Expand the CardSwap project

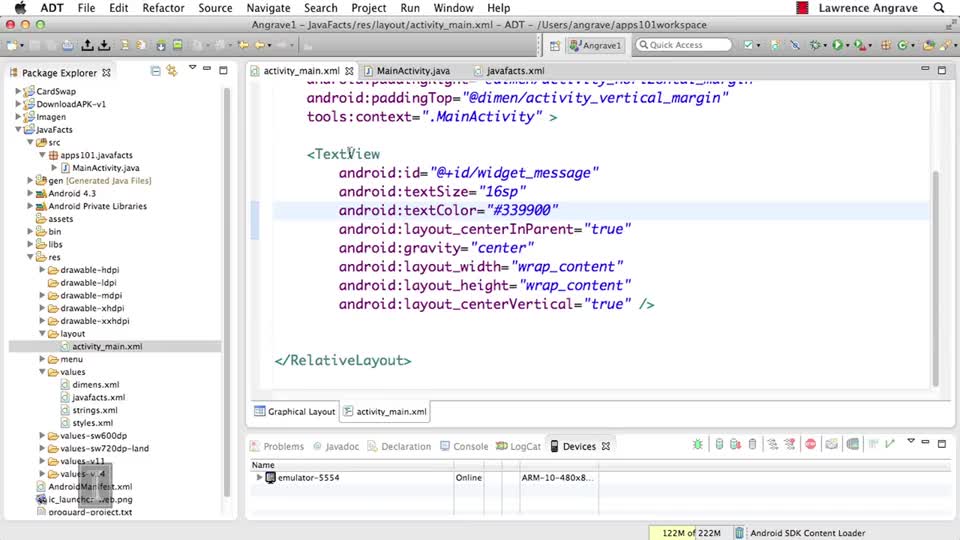[18, 91]
